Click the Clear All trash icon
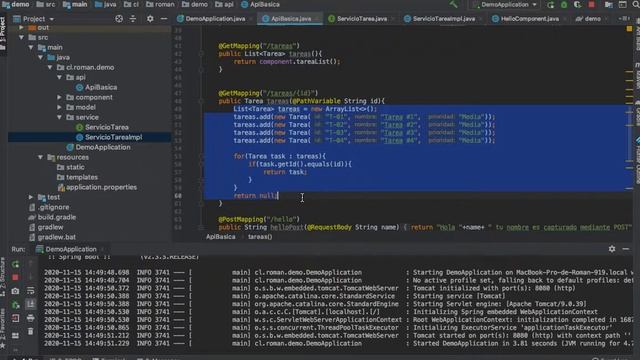This screenshot has height=360, width=640. [31, 331]
